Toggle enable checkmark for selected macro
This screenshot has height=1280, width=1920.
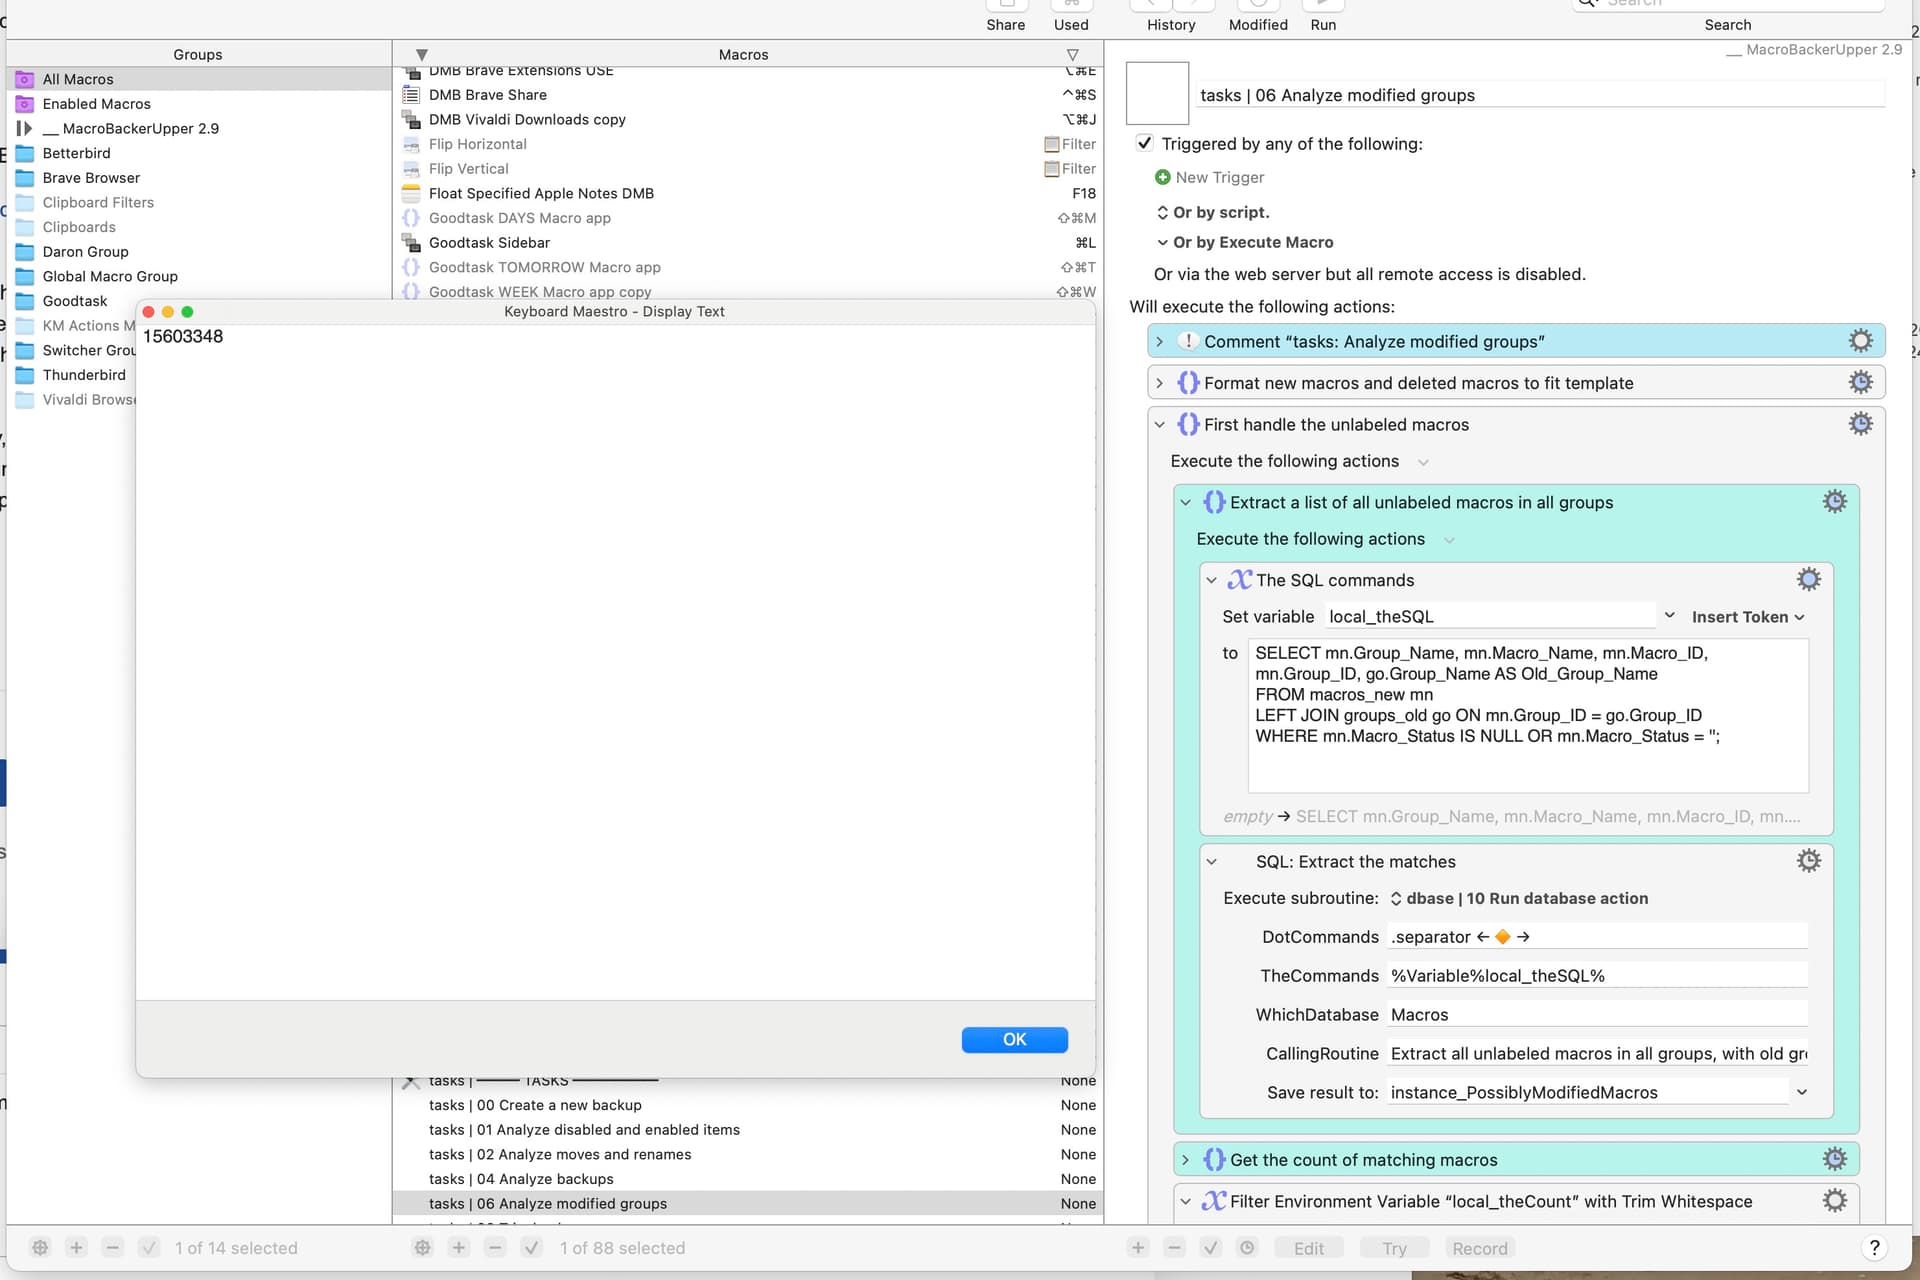532,1248
